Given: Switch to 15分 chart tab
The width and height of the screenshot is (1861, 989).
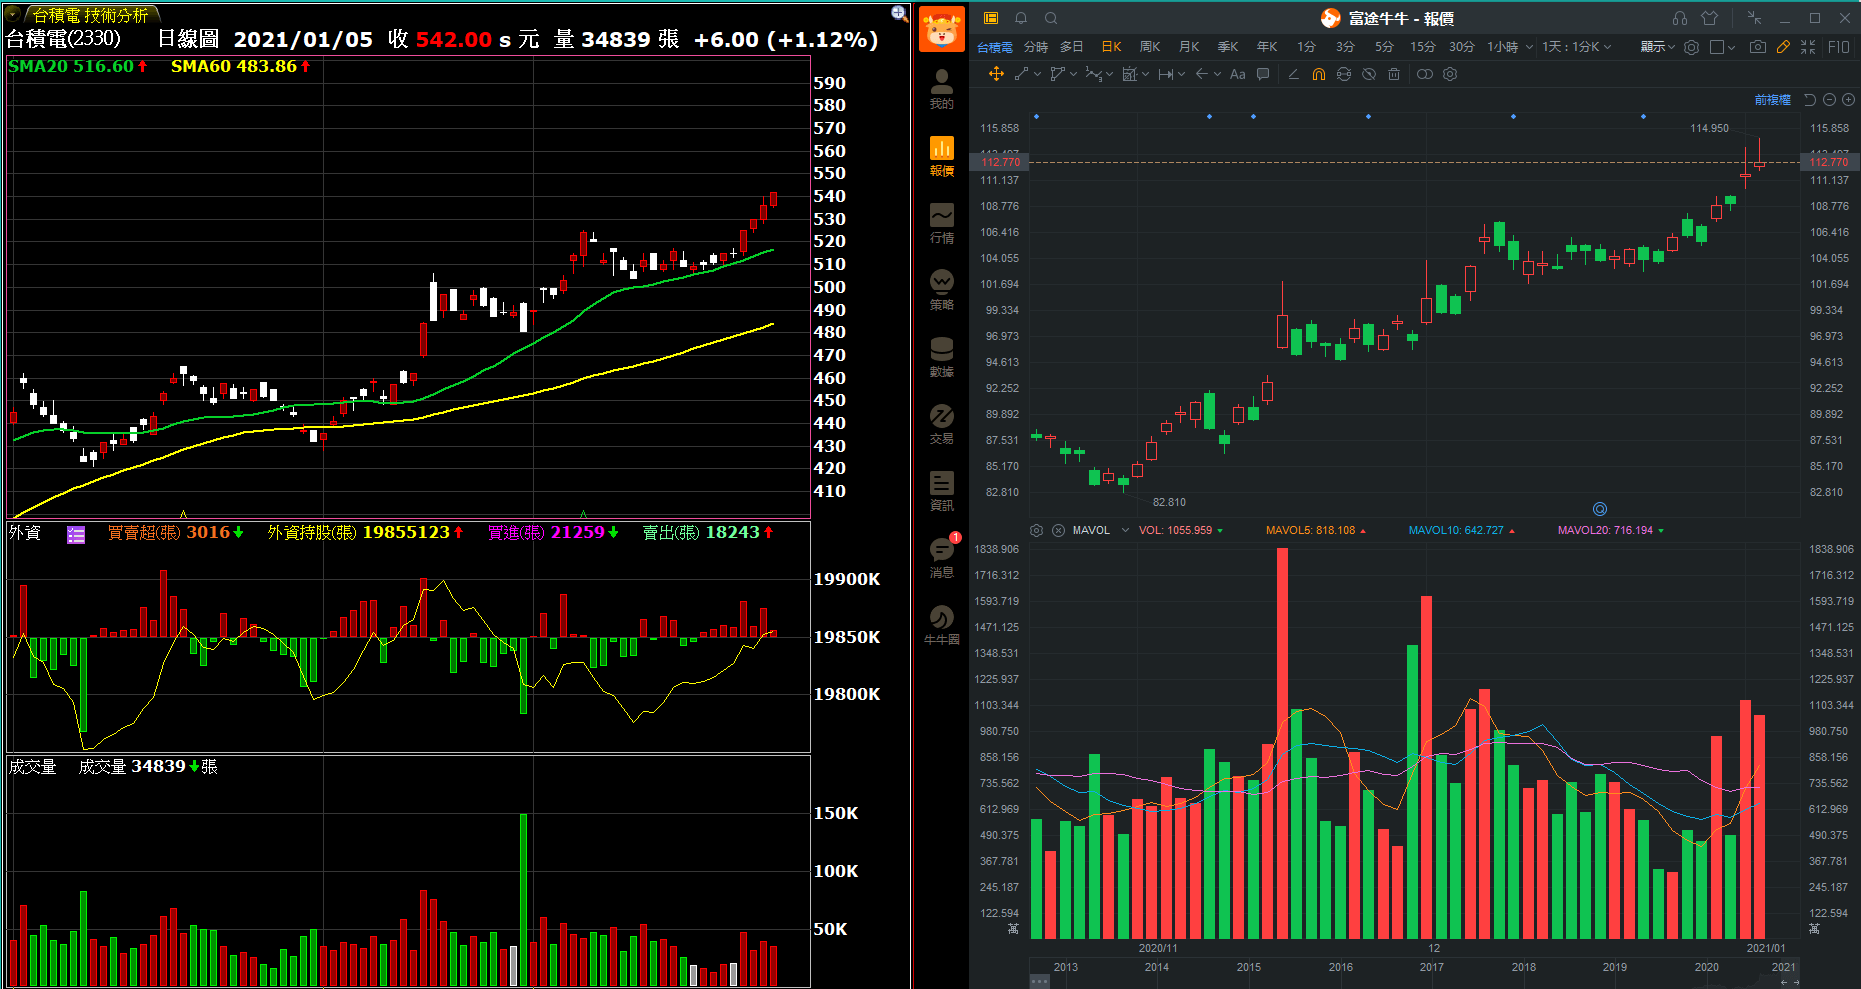Looking at the screenshot, I should pyautogui.click(x=1423, y=47).
